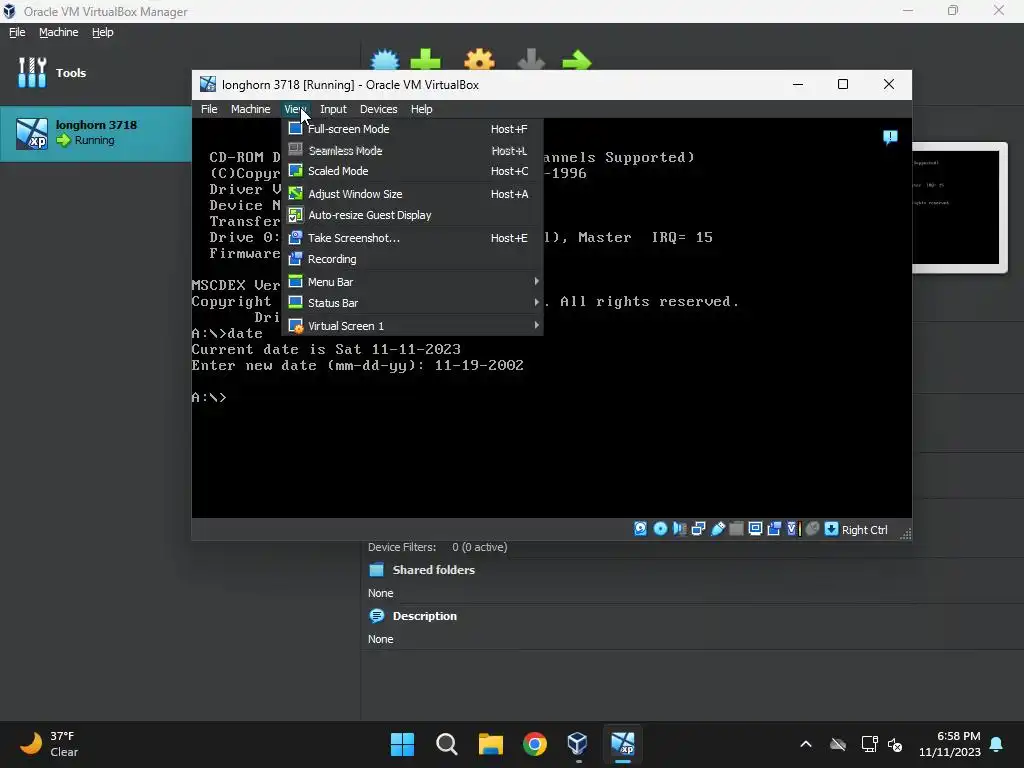
Task: Click the USB status bar icon
Action: point(718,529)
